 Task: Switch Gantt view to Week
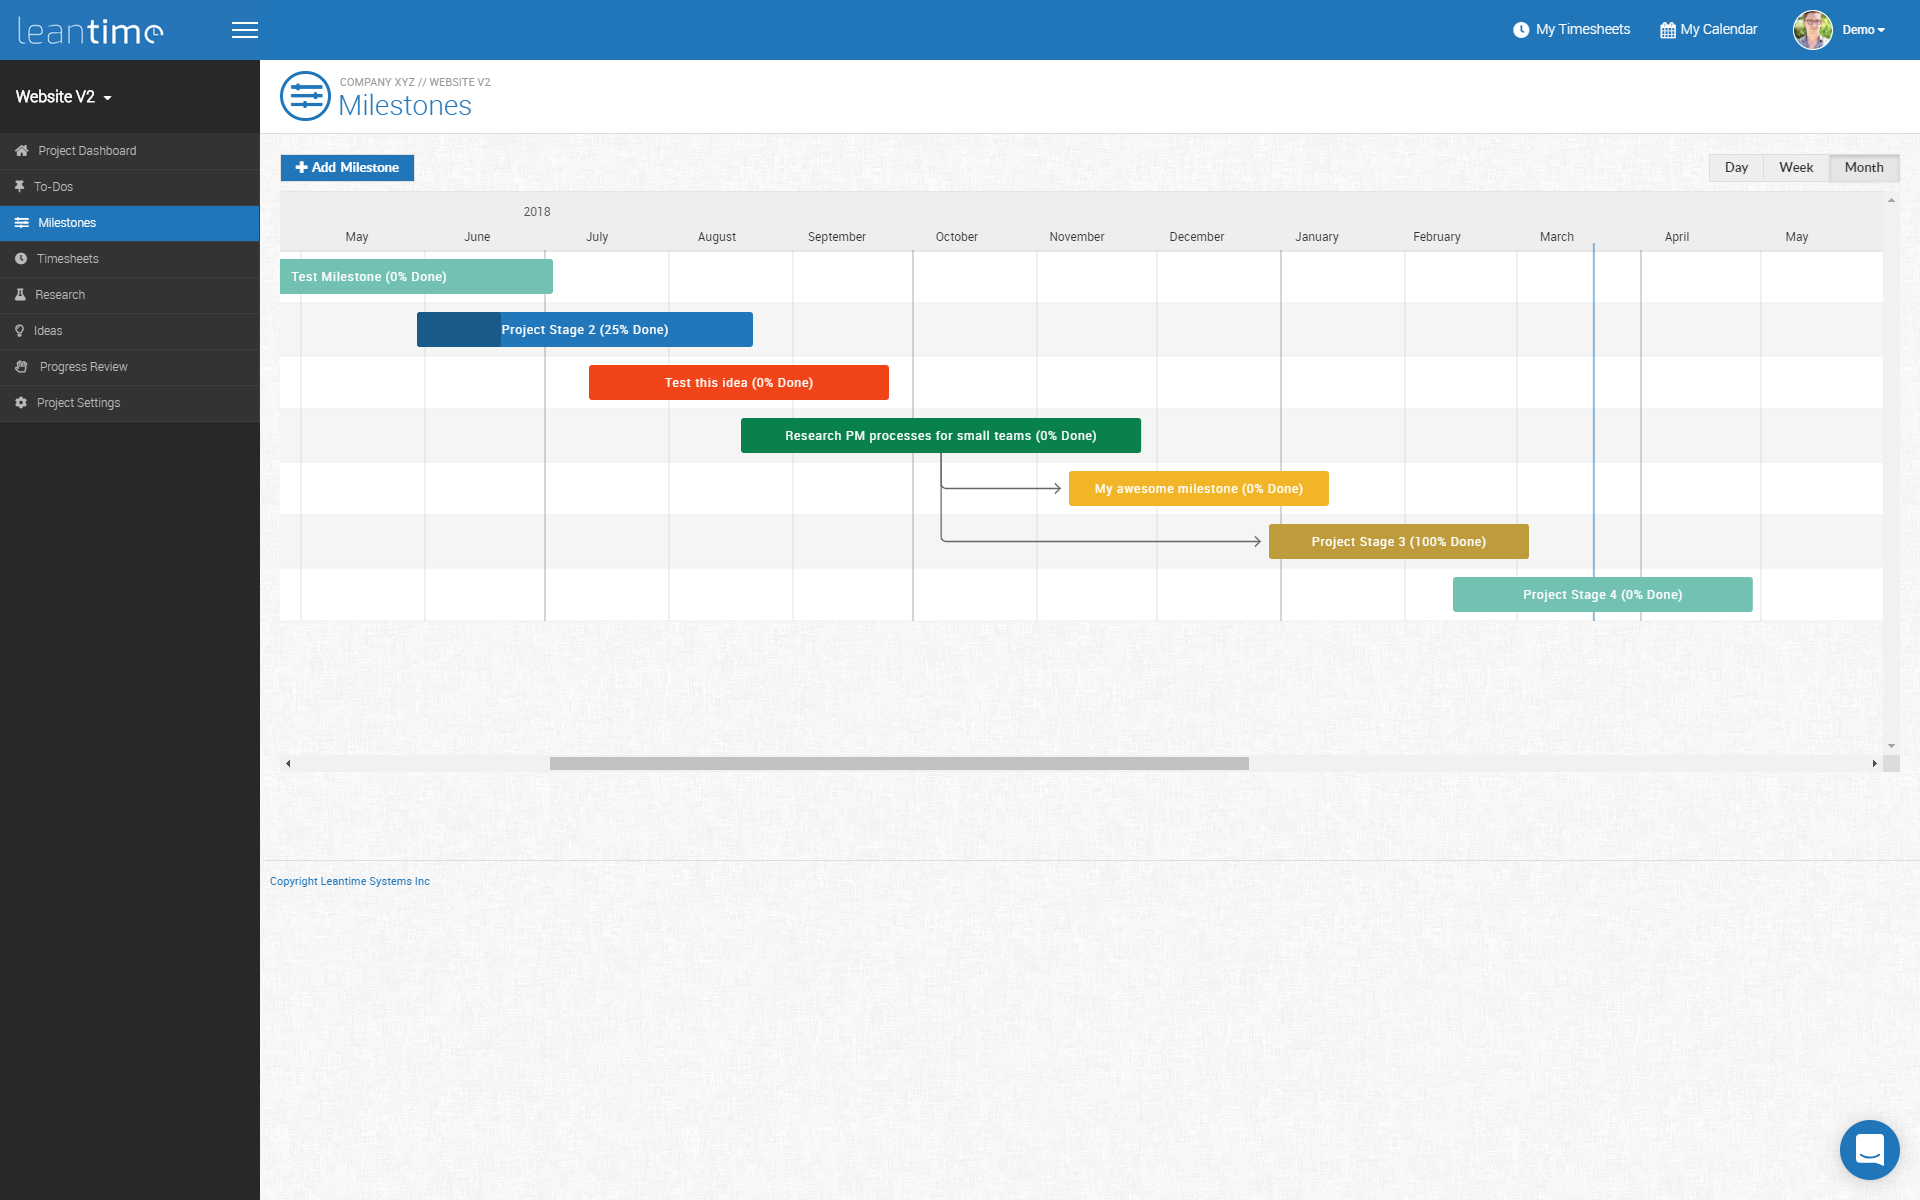[x=1795, y=168]
